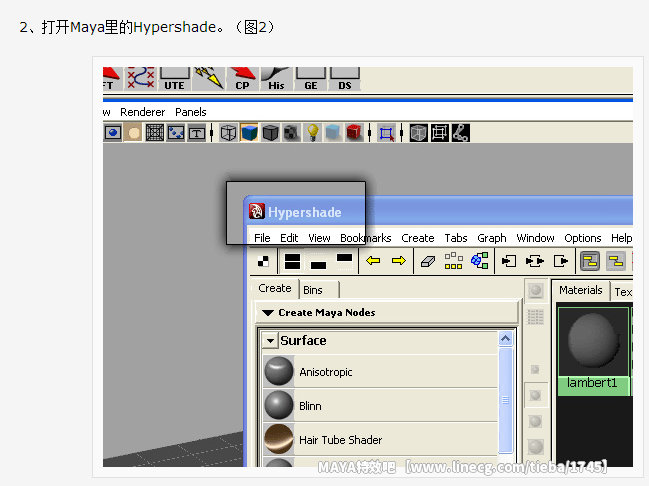649x486 pixels.
Task: Click the first yellow container toolbar icon
Action: pos(590,261)
